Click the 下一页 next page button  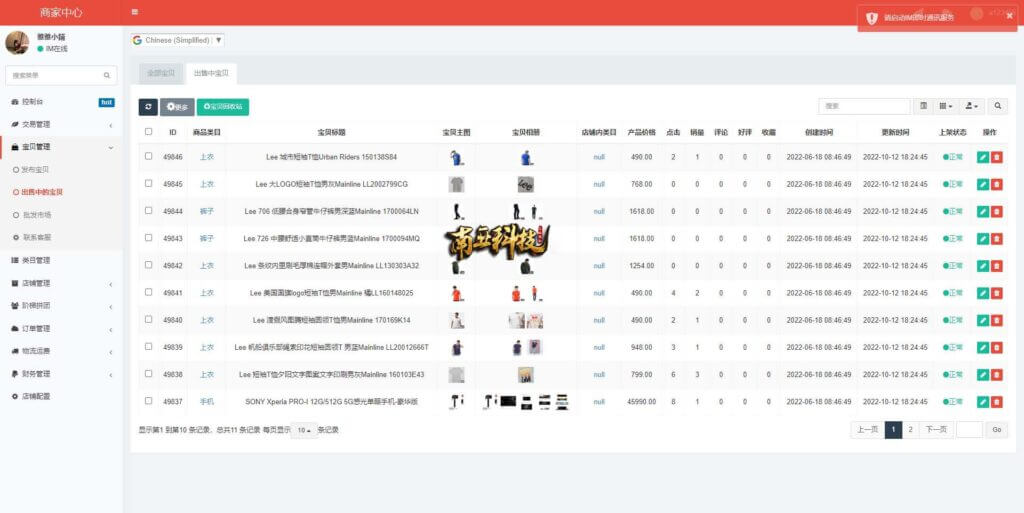tap(936, 429)
